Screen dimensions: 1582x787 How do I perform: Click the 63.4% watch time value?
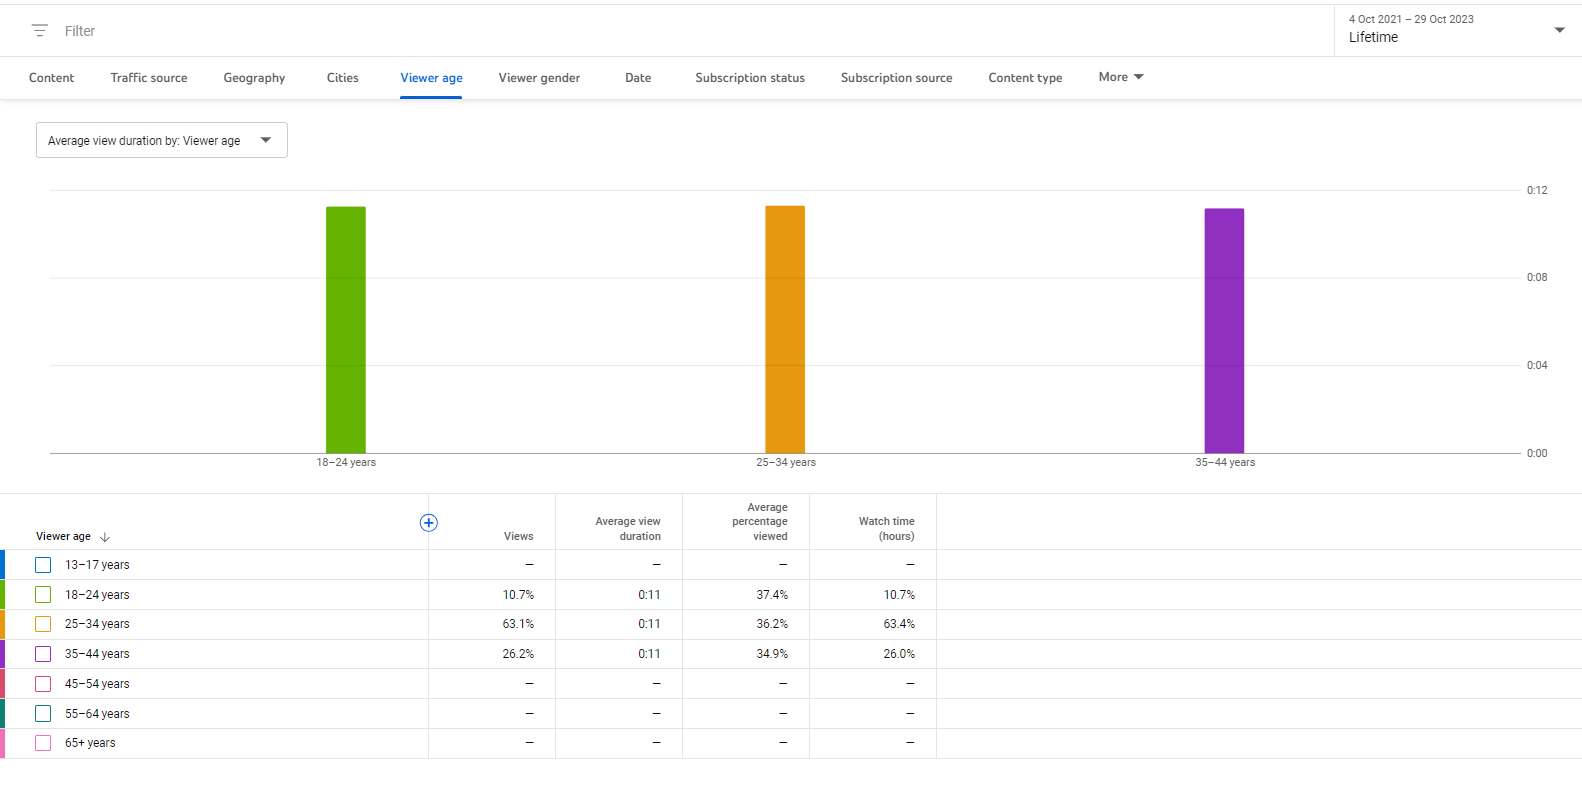(899, 624)
